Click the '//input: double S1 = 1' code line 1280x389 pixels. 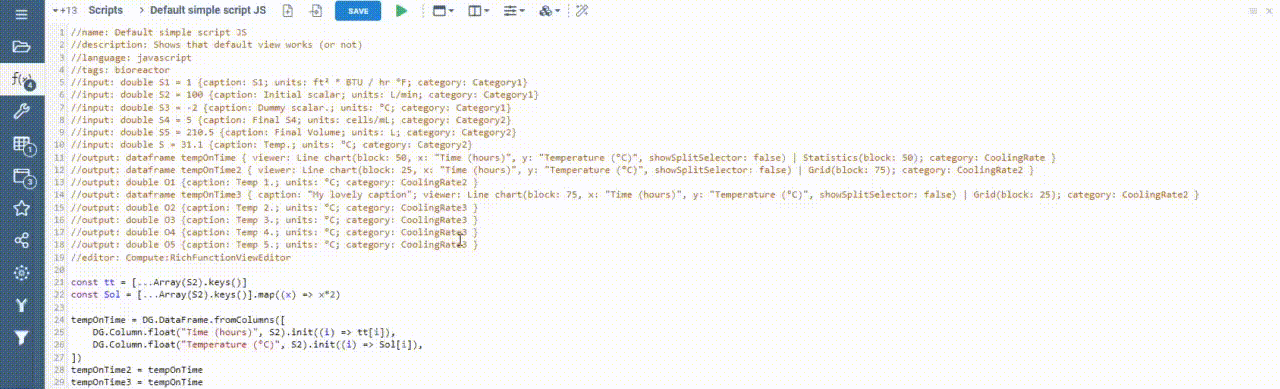[x=299, y=83]
